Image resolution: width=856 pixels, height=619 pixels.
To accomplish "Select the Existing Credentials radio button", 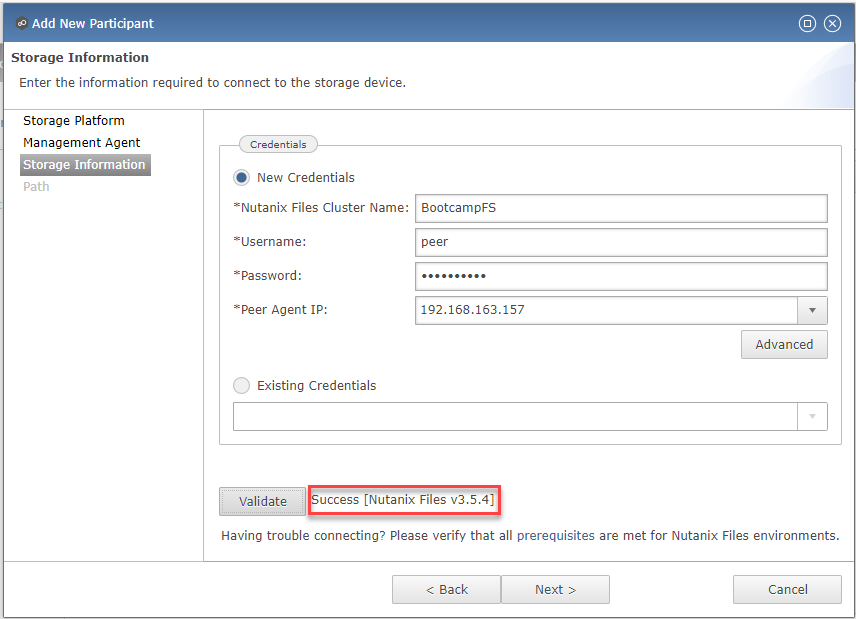I will coord(241,385).
